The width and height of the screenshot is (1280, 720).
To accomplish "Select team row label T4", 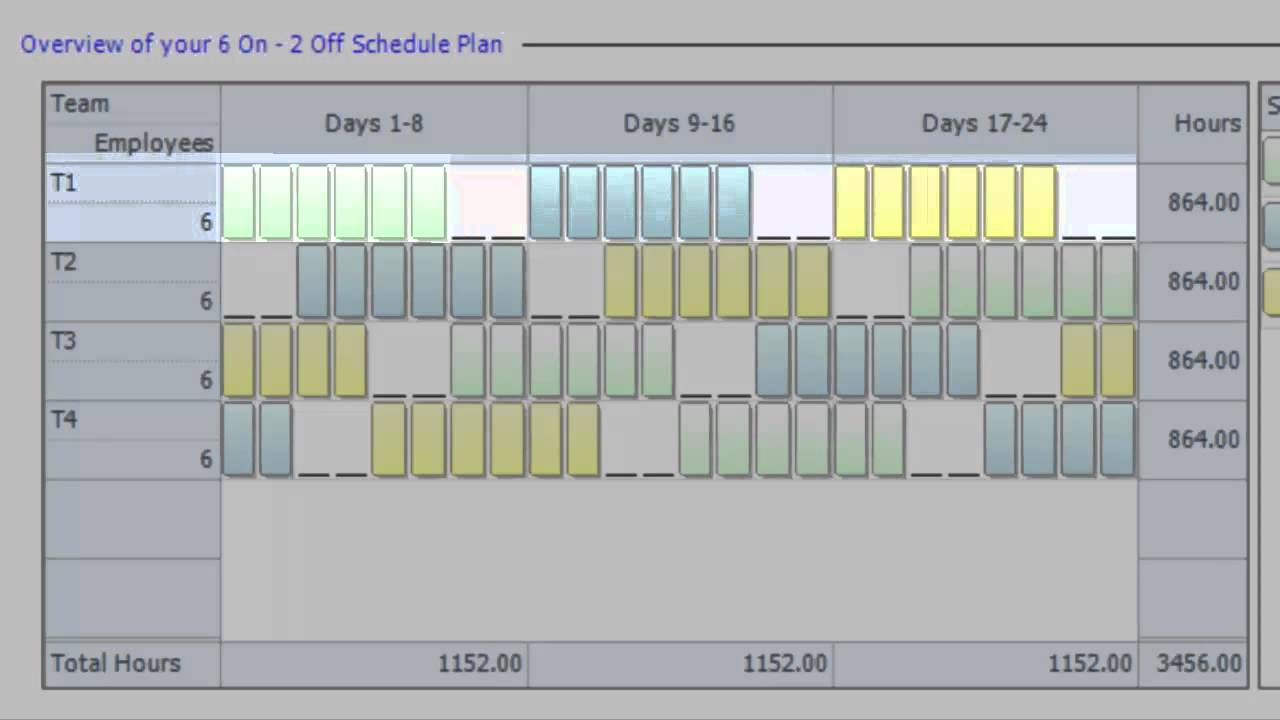I will pos(64,420).
